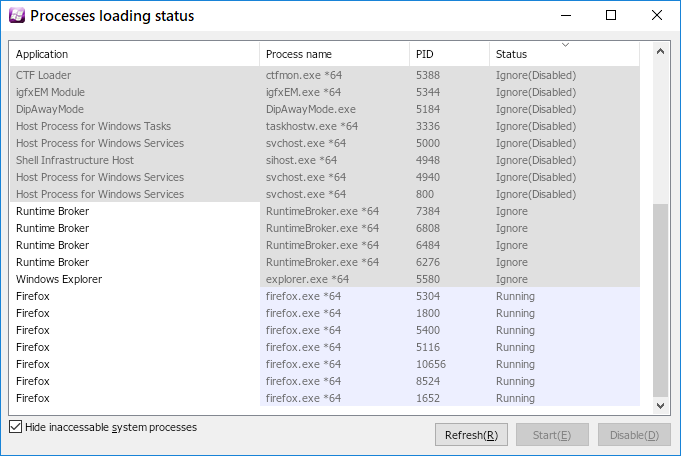Sort by the Application column header
Image resolution: width=681 pixels, height=456 pixels.
pyautogui.click(x=135, y=54)
